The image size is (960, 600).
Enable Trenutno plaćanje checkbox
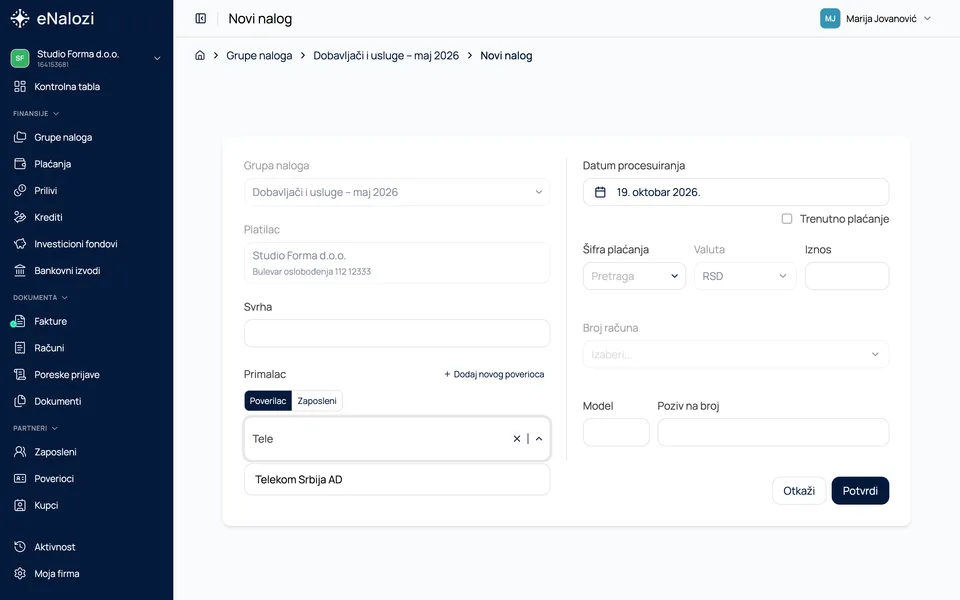tap(787, 219)
